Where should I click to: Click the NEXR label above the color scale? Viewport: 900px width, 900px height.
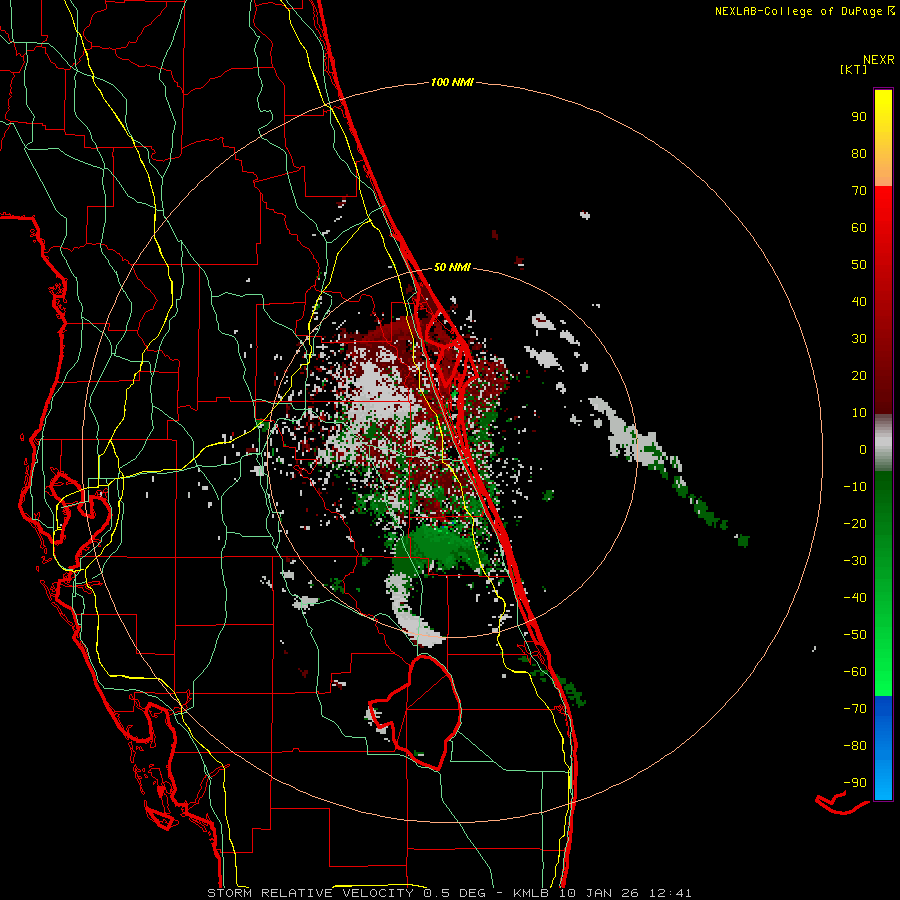[878, 60]
